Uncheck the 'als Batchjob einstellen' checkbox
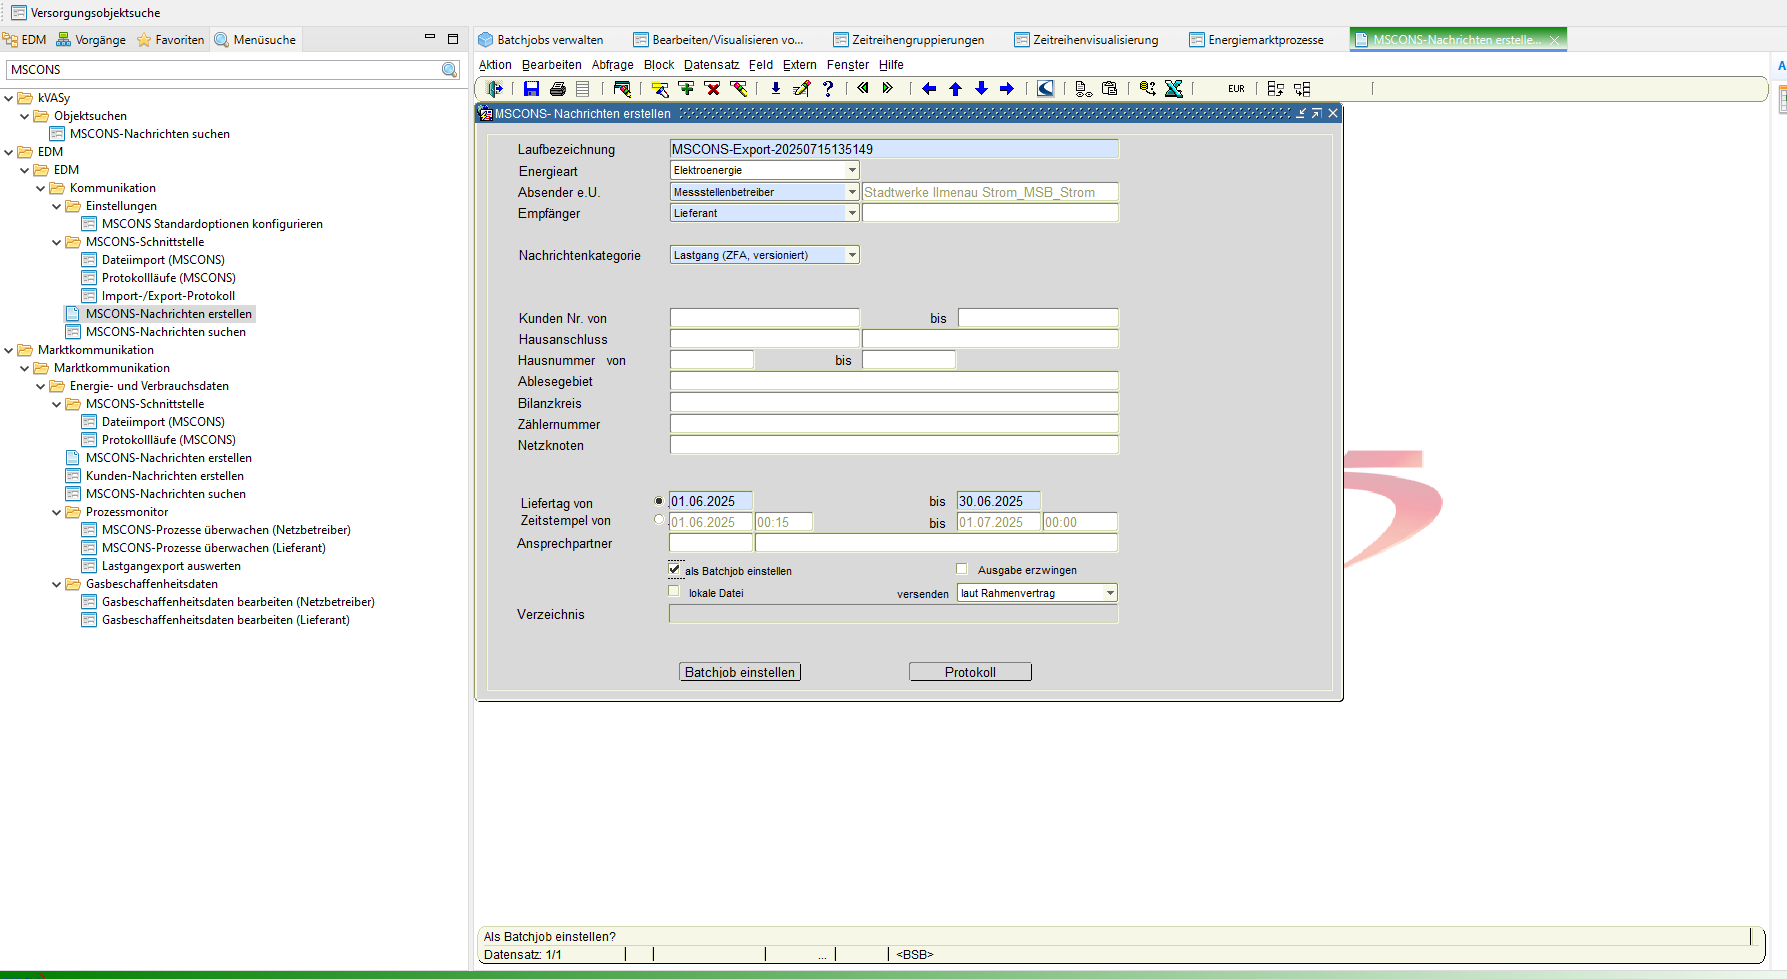 click(x=675, y=569)
